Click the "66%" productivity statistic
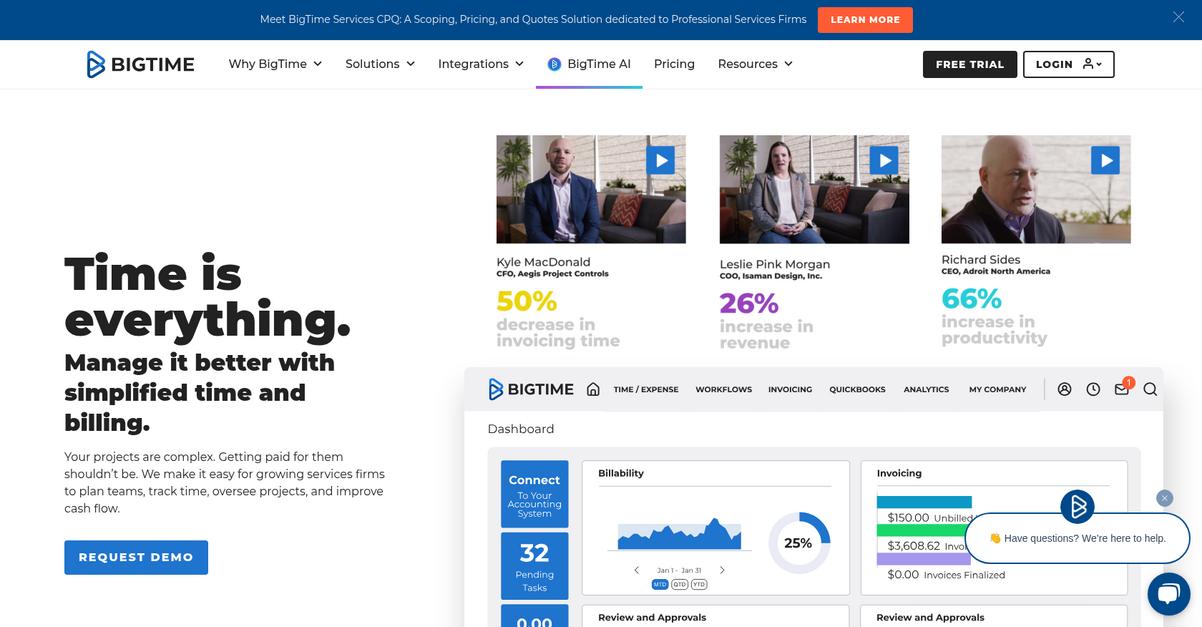 pos(971,298)
